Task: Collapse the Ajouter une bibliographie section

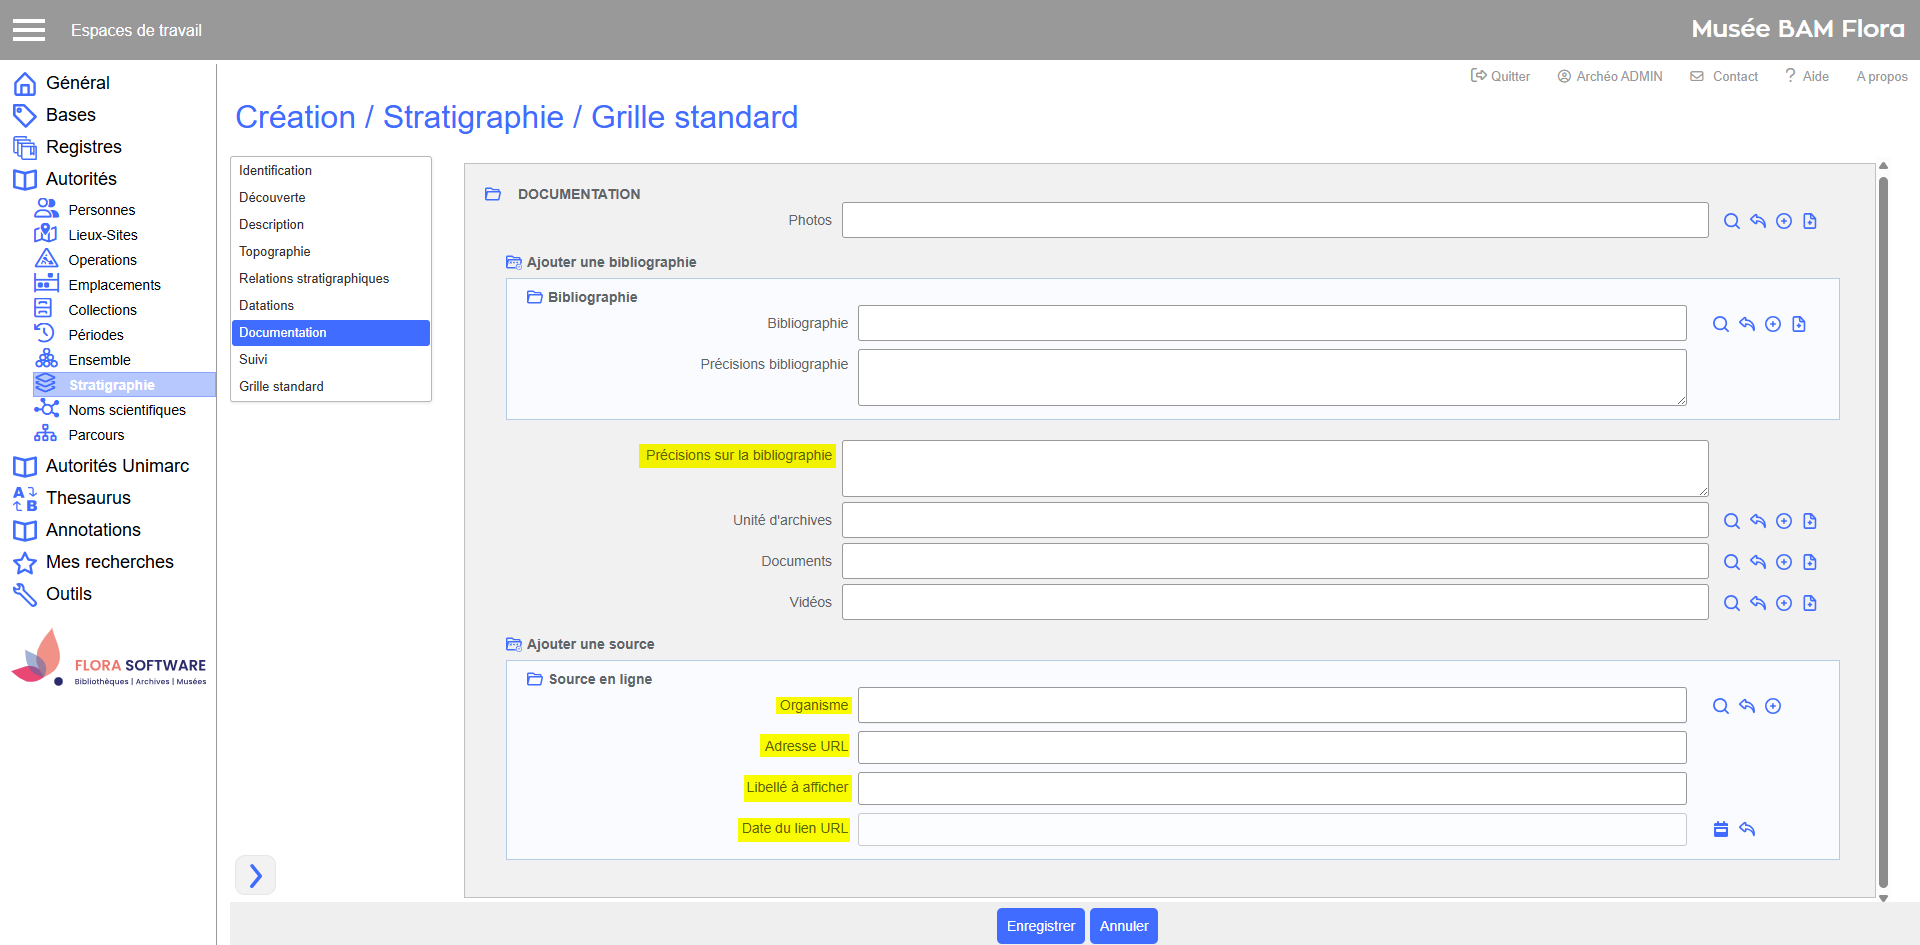Action: [513, 262]
